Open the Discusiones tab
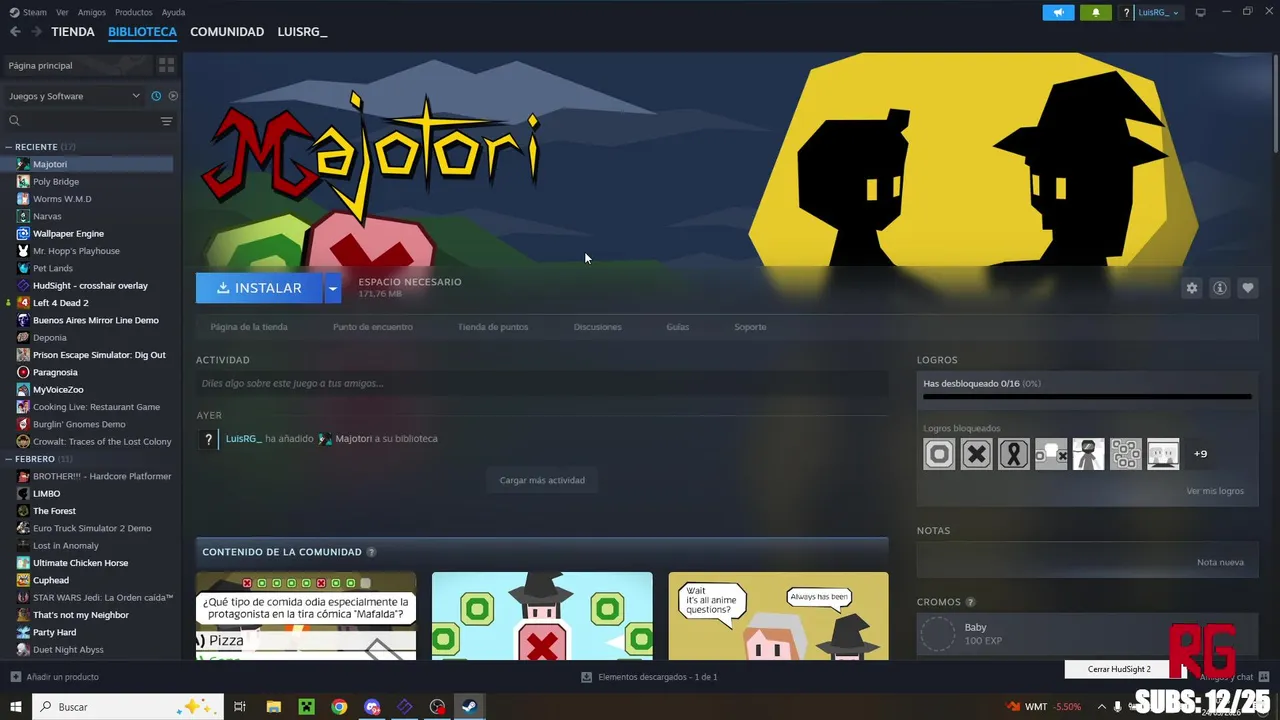 tap(597, 327)
